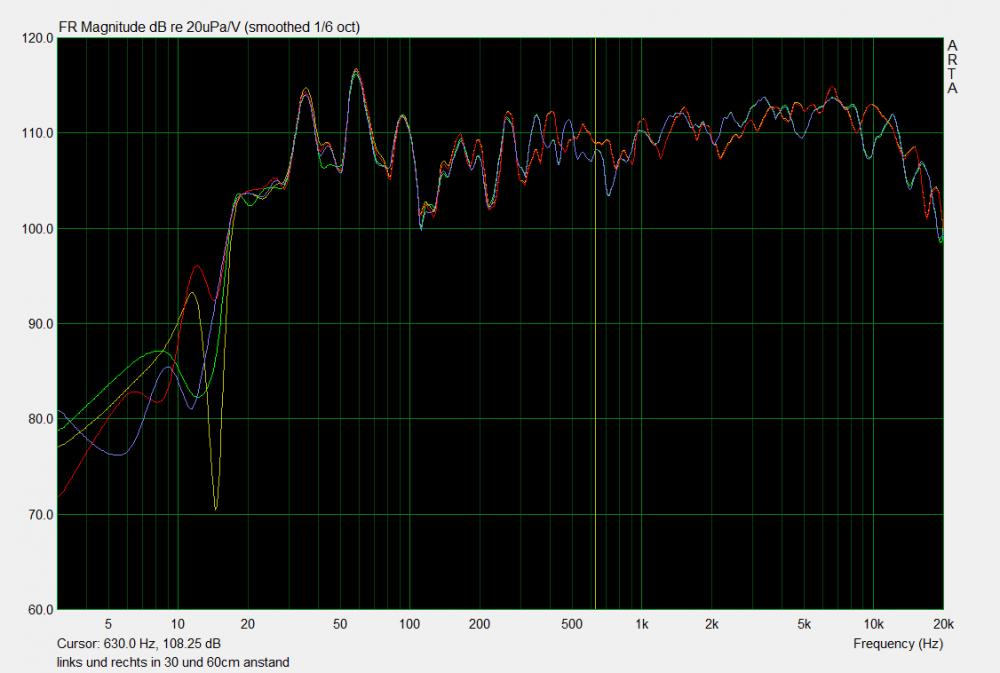Click the FR Magnitude graph title
This screenshot has width=1000, height=673.
pos(209,27)
